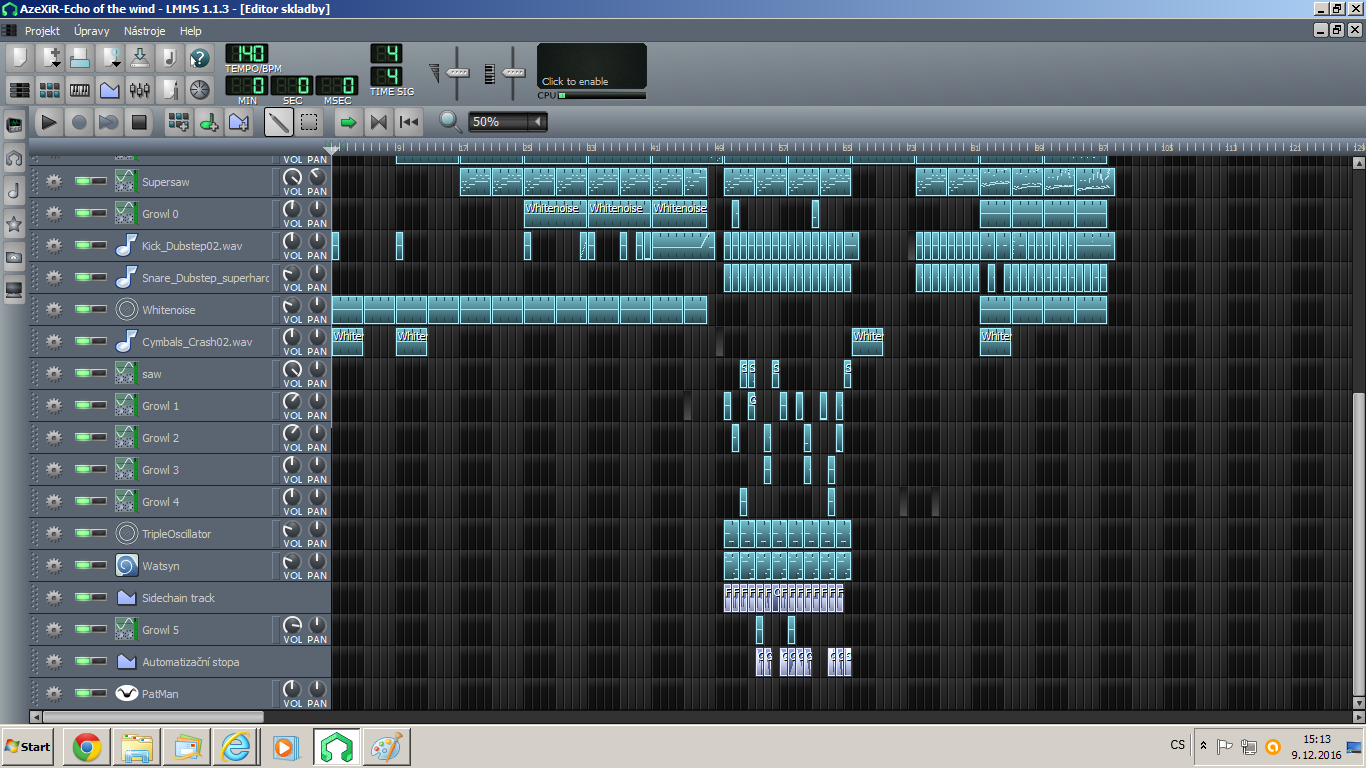
Task: Open My Presets sidebar star icon
Action: [14, 224]
